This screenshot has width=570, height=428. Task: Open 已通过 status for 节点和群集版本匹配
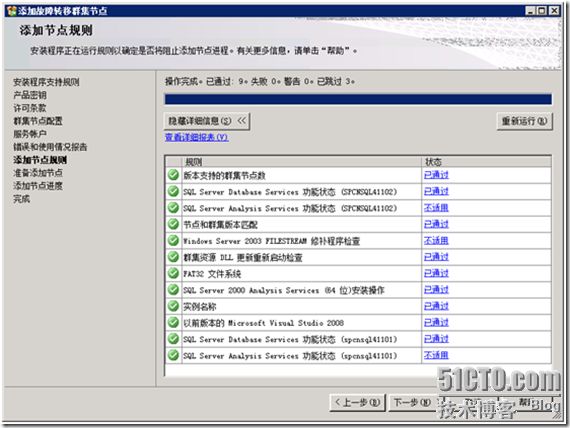click(x=436, y=224)
